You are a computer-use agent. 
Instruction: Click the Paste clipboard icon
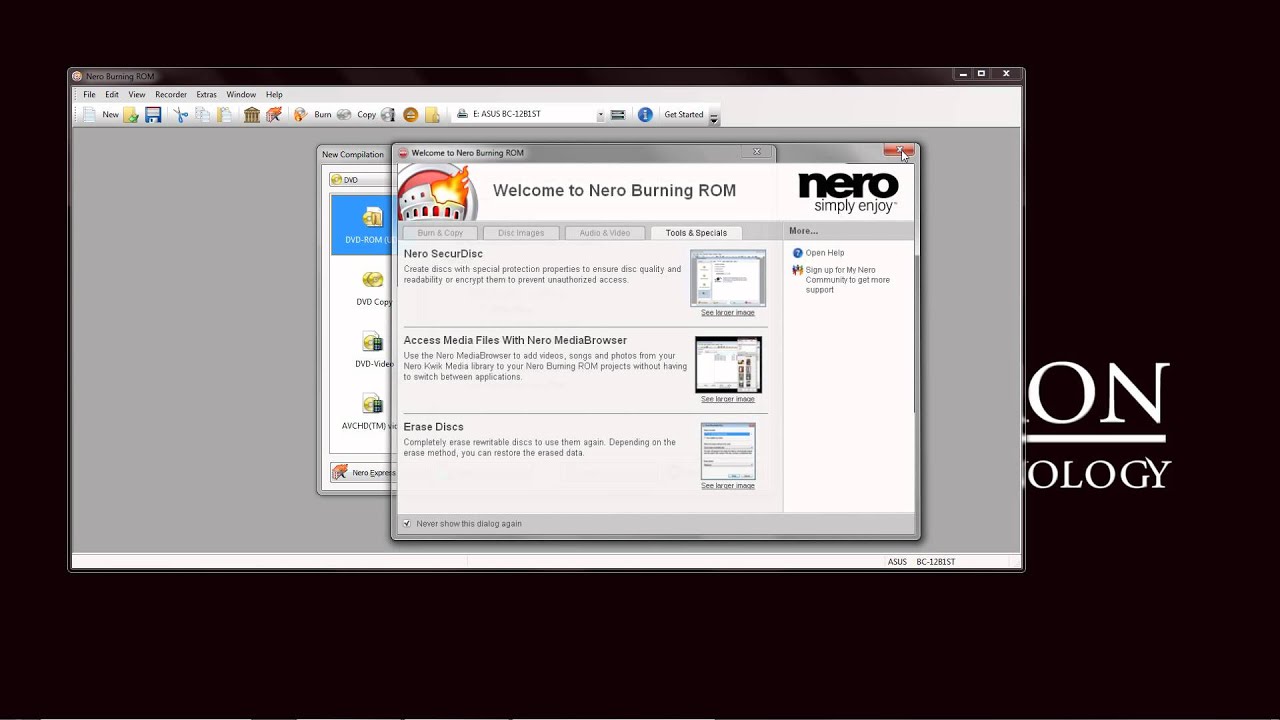pos(225,115)
